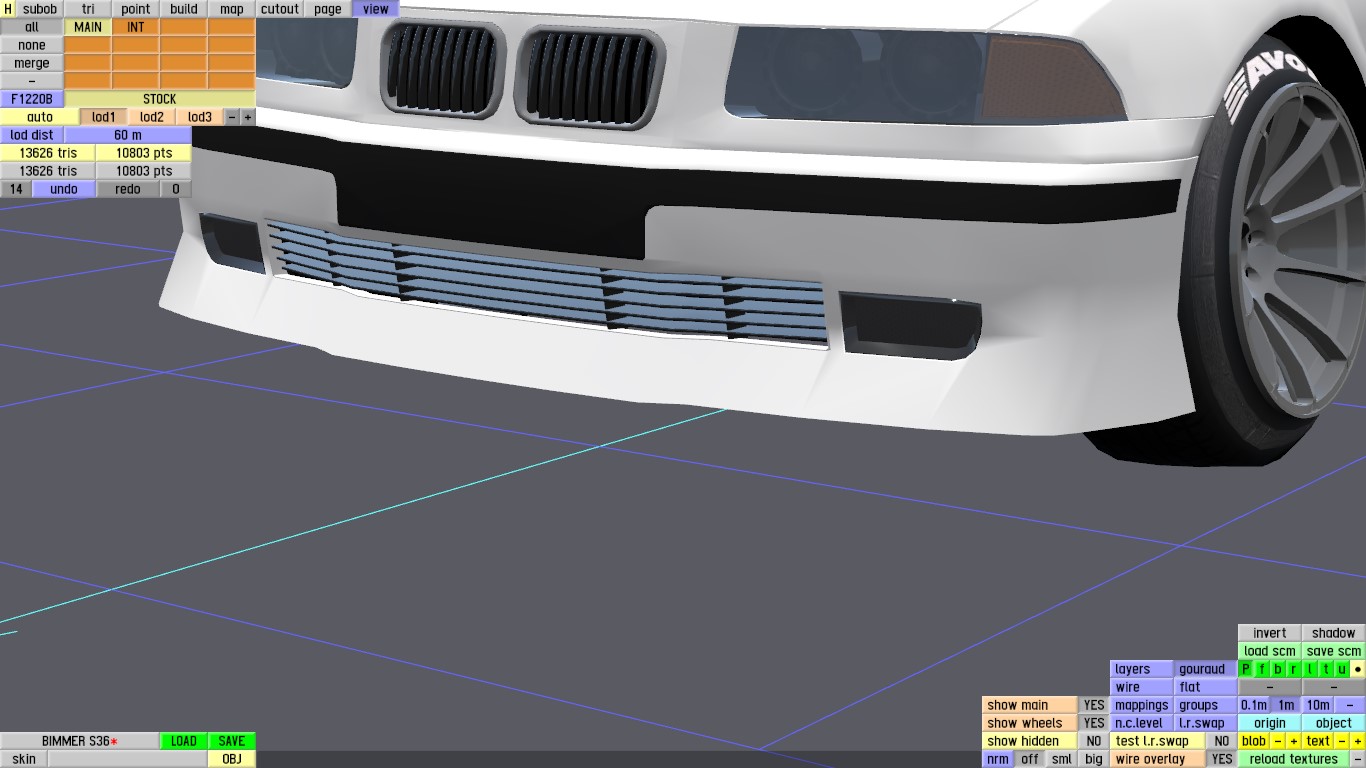Screen dimensions: 1366x768
Task: Toggle the test l.r.swap NO value
Action: 1222,741
